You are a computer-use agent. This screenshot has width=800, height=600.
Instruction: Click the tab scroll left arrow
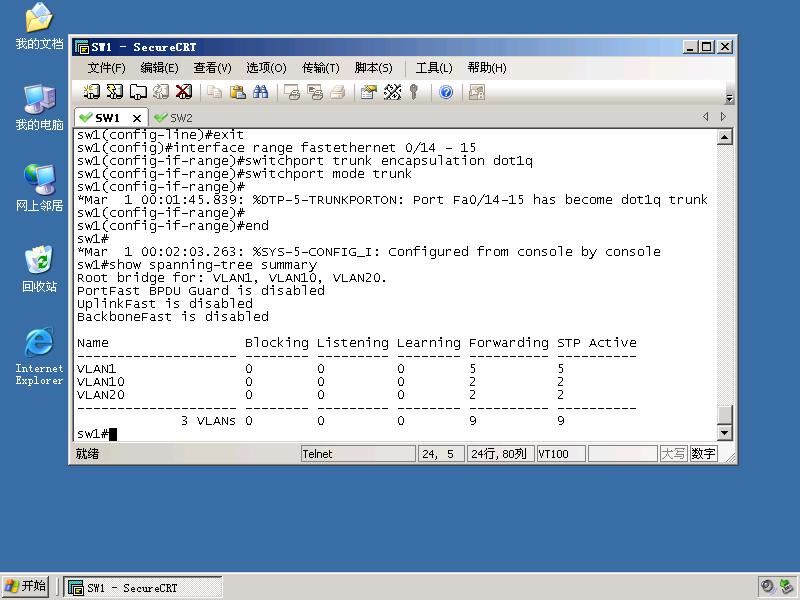pyautogui.click(x=706, y=117)
